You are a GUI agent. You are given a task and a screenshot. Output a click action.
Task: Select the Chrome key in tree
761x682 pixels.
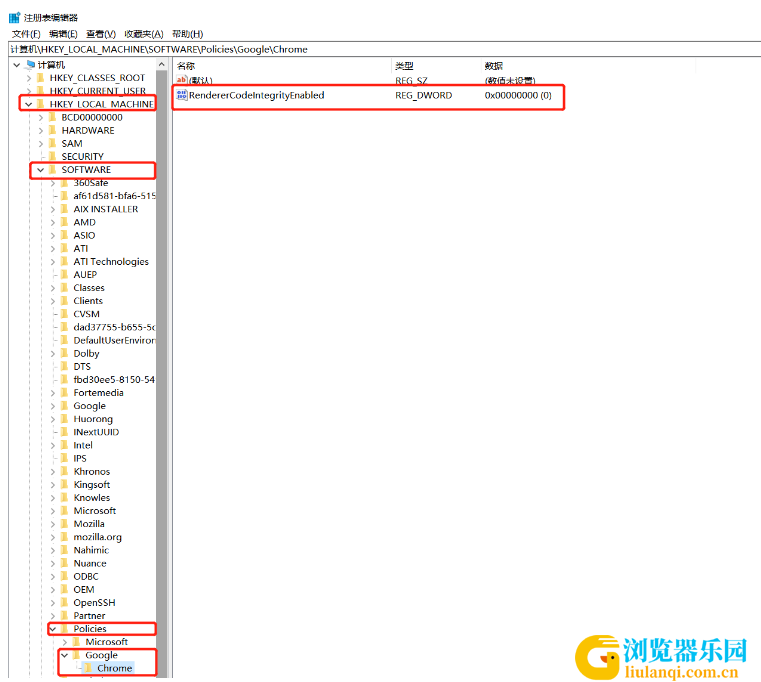coord(115,668)
